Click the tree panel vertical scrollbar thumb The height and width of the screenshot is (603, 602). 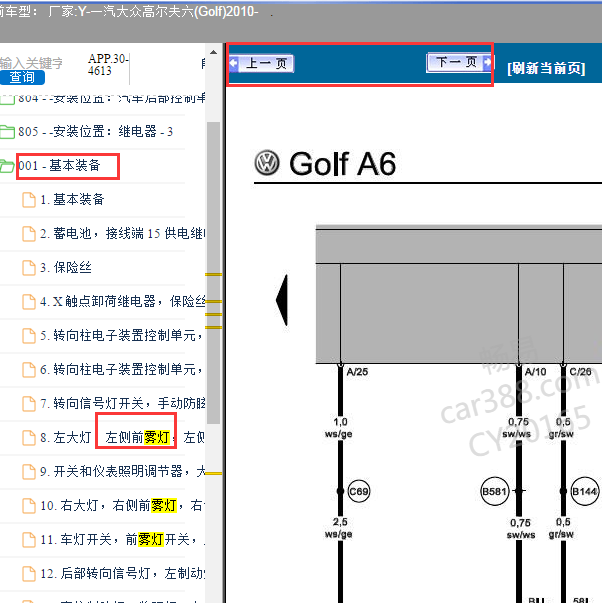pyautogui.click(x=213, y=273)
